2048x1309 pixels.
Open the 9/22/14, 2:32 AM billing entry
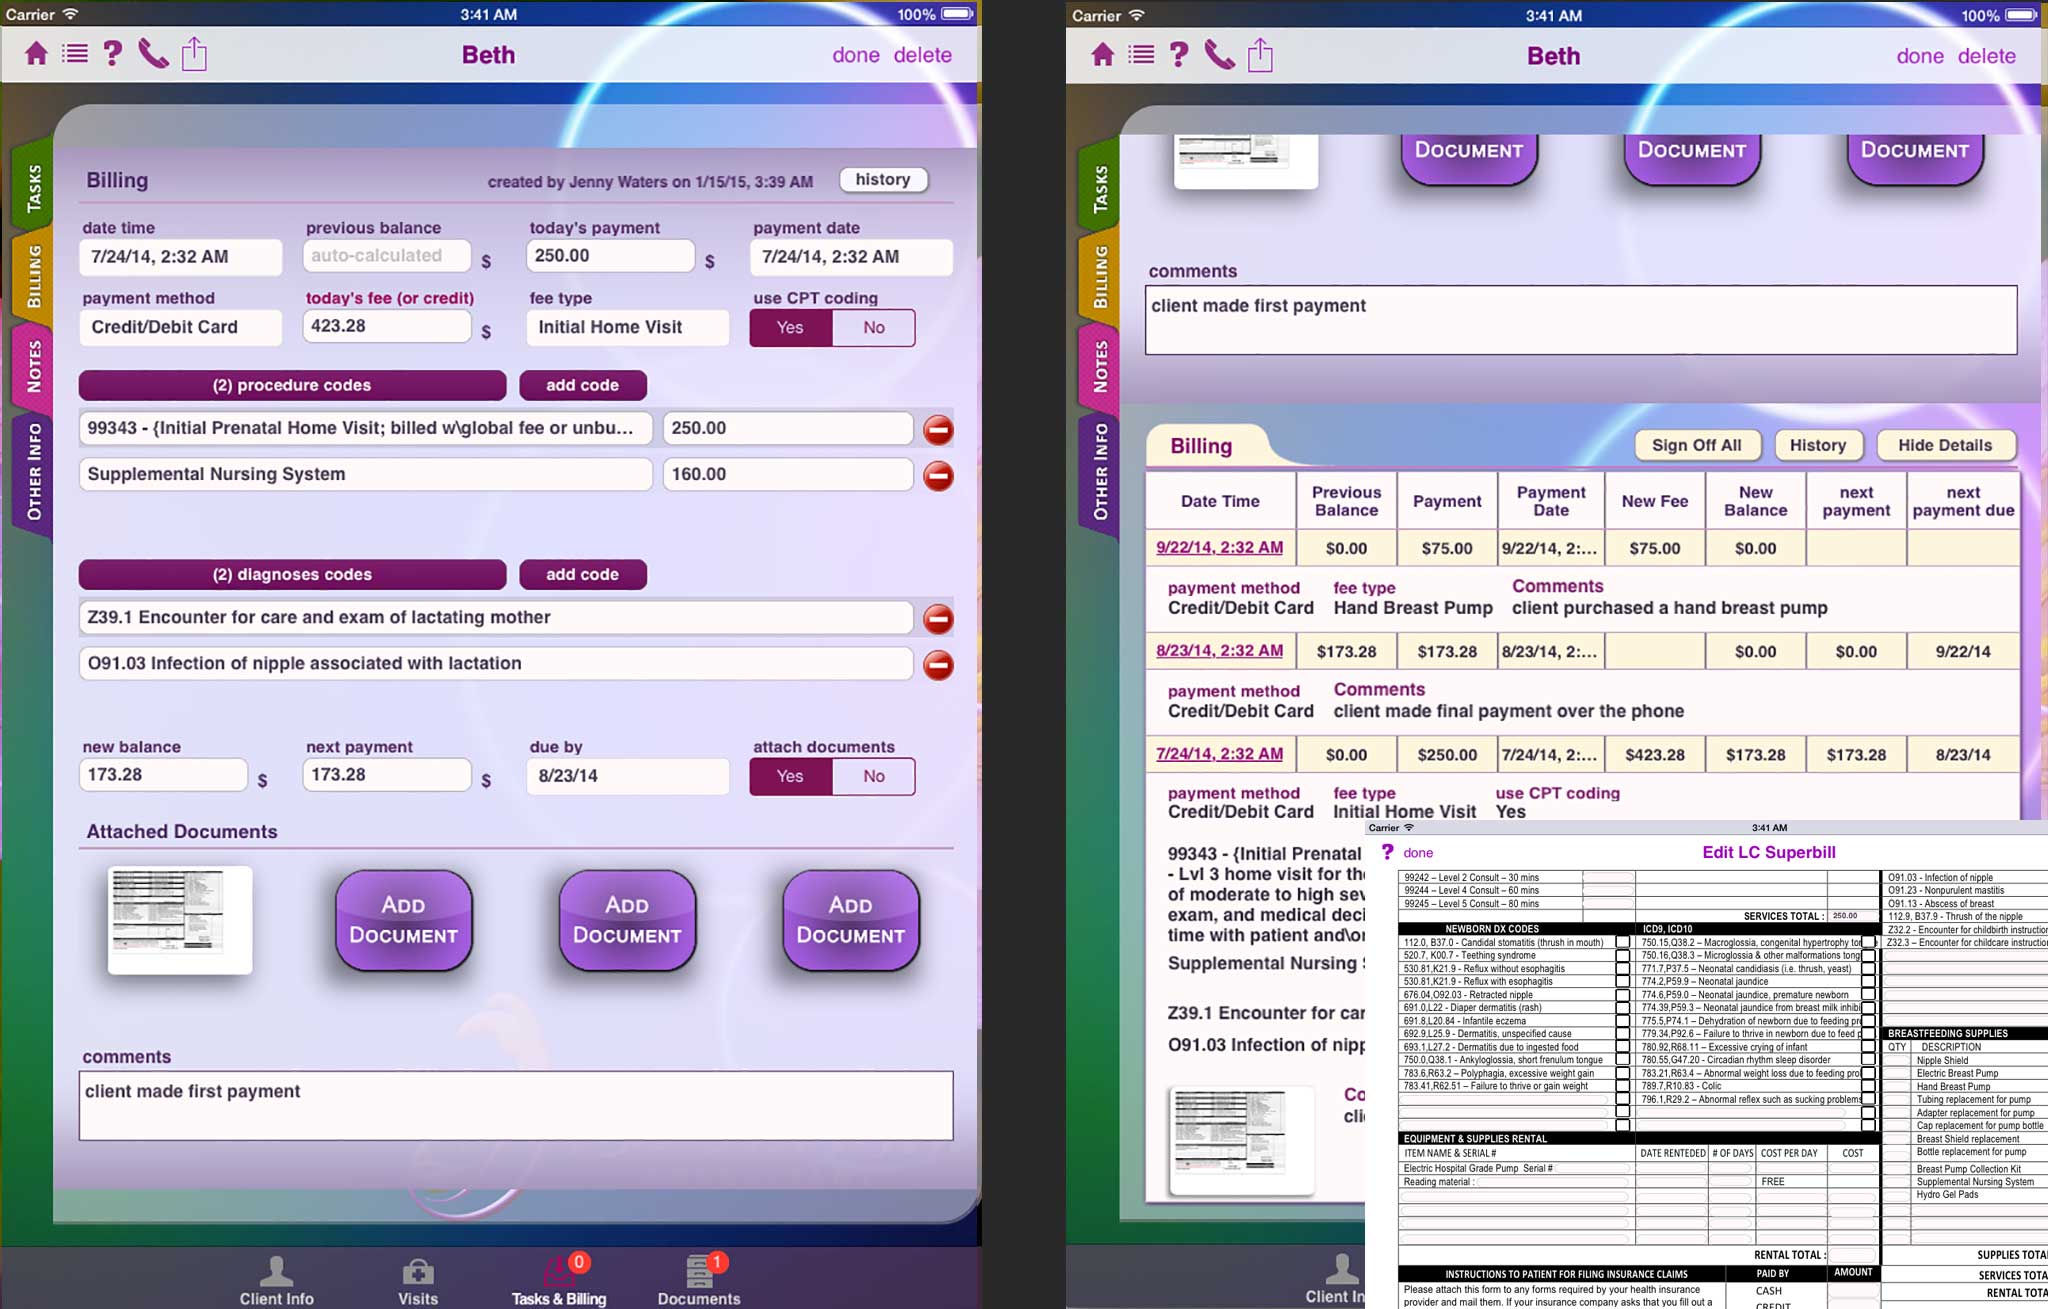point(1219,547)
